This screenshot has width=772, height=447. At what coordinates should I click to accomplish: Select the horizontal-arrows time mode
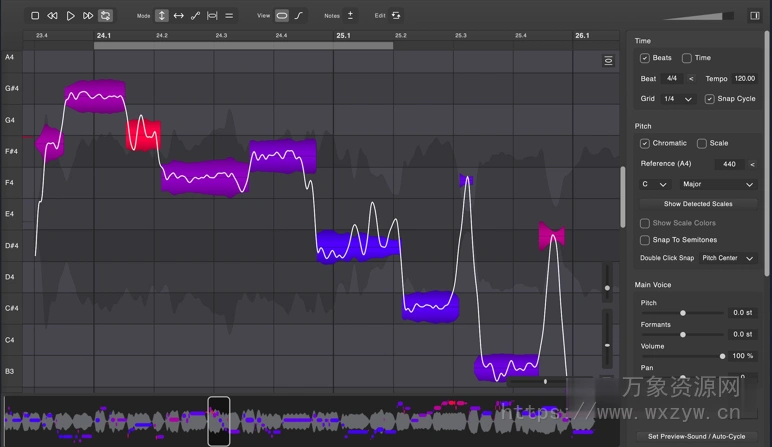(179, 16)
